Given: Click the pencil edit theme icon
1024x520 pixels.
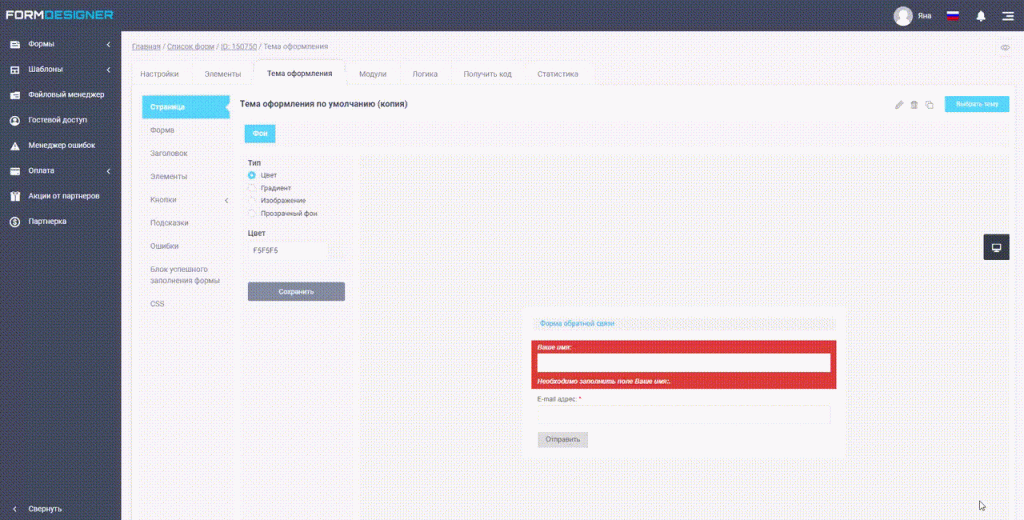Looking at the screenshot, I should click(x=899, y=105).
